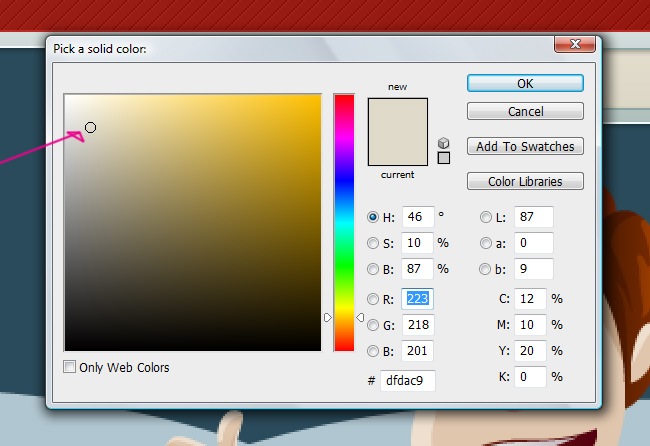Click the web-safe color cube warning icon
Screen dimensions: 650x446
tap(444, 142)
